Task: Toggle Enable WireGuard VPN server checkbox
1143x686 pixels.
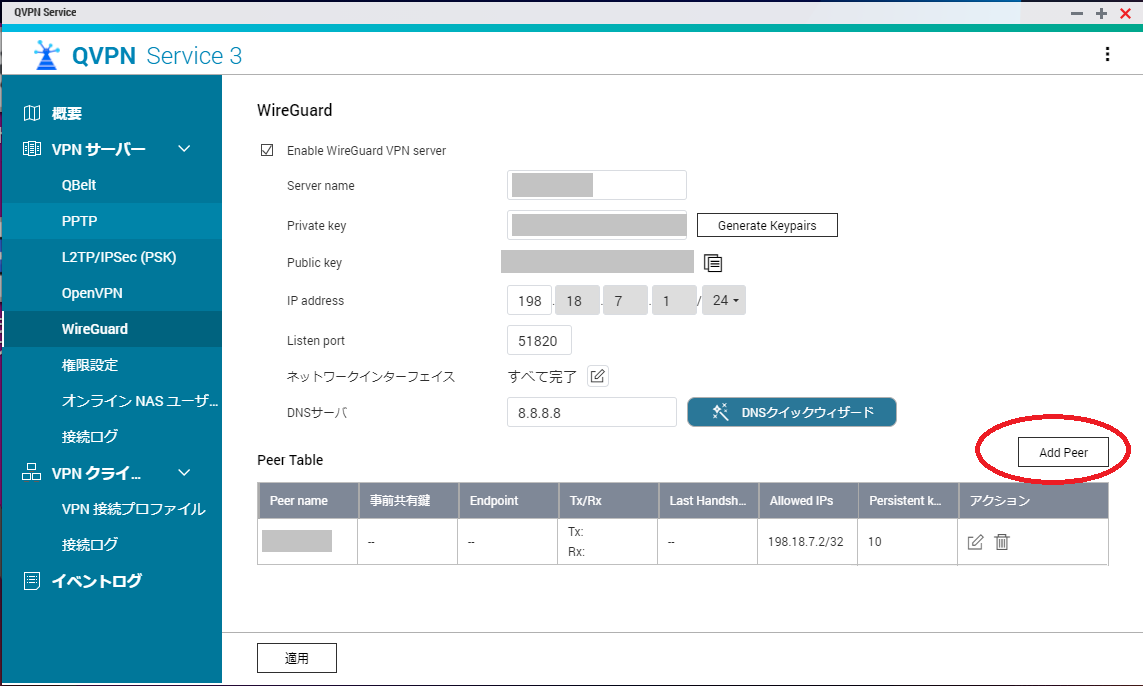Action: tap(267, 150)
